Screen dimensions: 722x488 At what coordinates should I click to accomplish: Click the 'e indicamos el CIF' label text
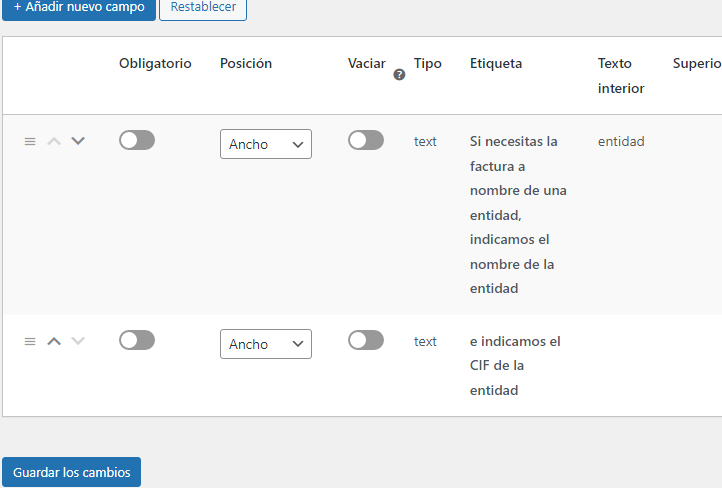coord(515,354)
